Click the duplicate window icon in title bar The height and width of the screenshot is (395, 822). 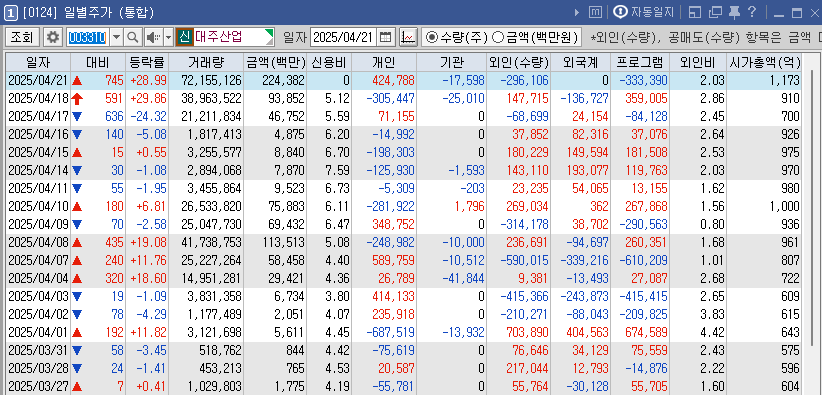pos(715,12)
